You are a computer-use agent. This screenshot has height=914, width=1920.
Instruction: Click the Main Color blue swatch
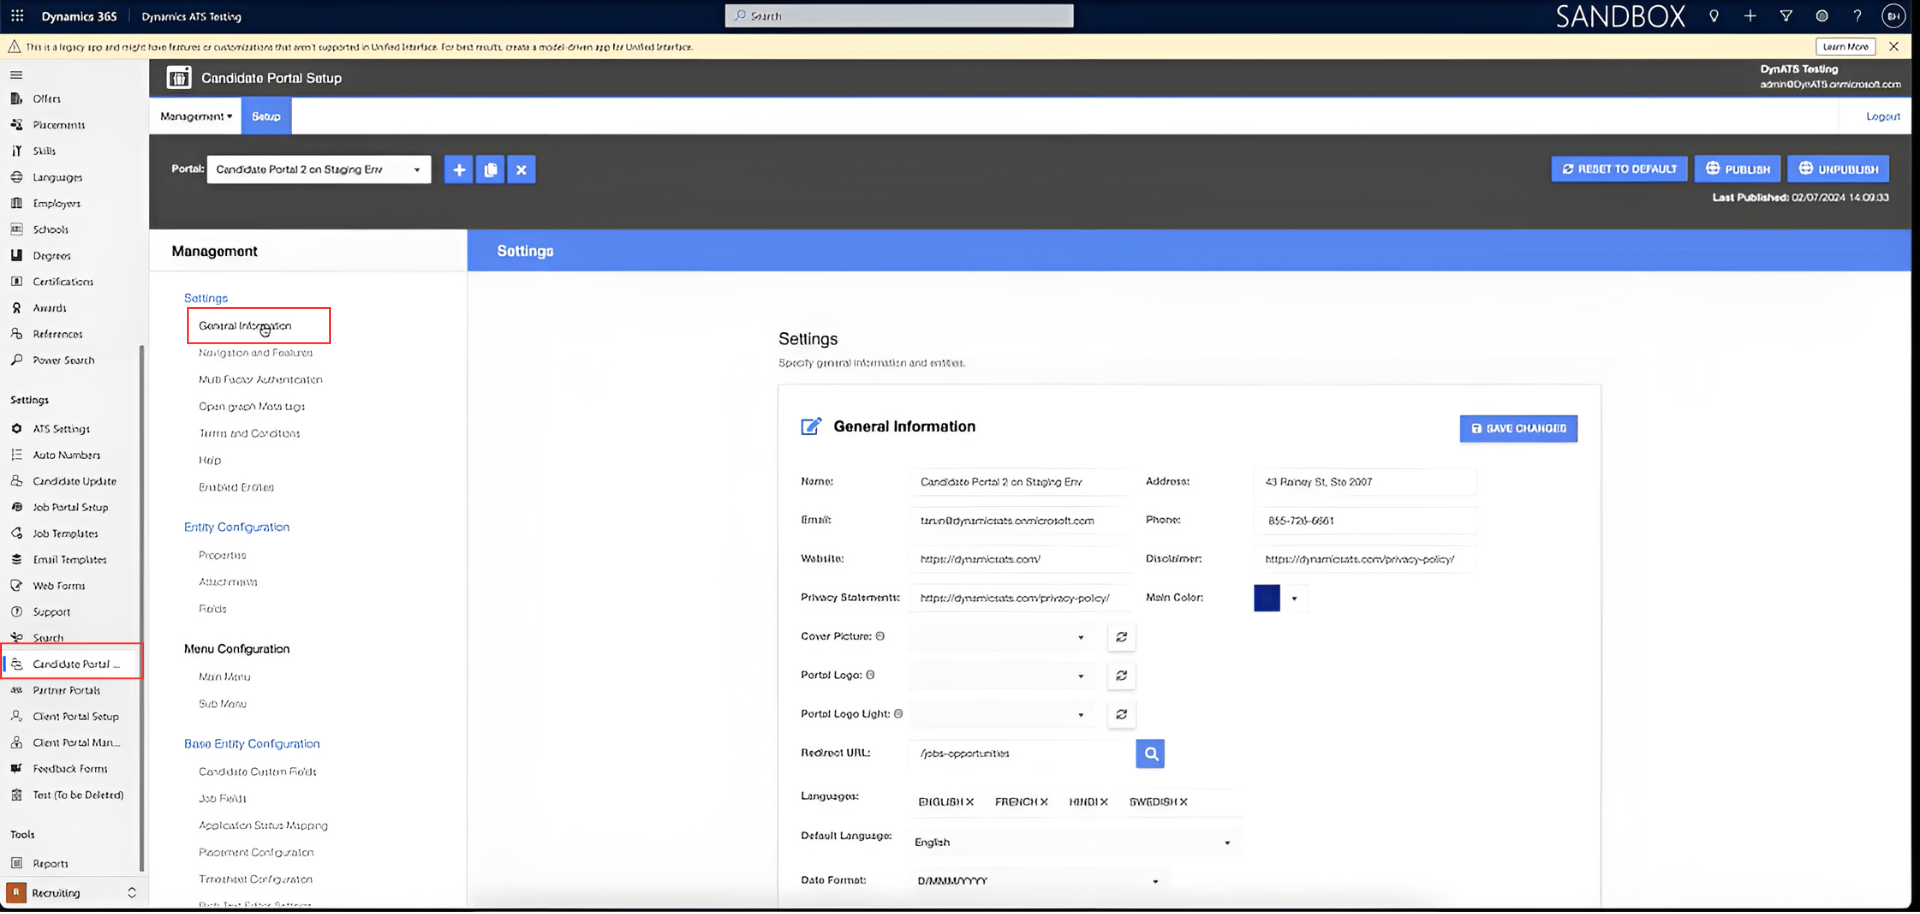1267,599
